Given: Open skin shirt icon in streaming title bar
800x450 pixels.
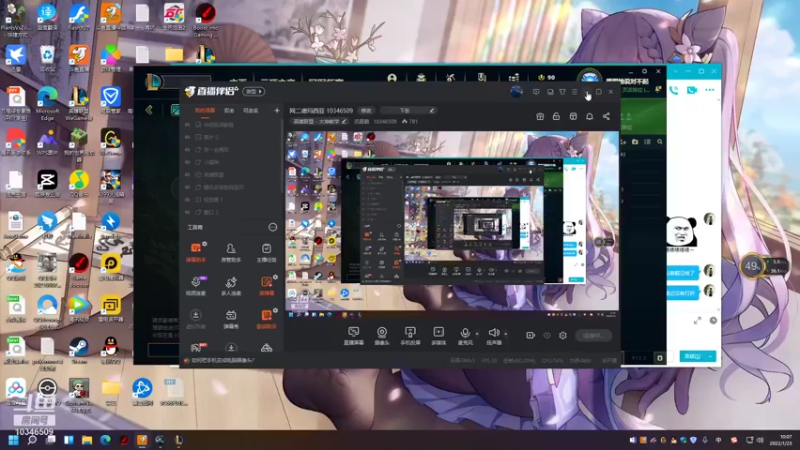Looking at the screenshot, I should [562, 92].
